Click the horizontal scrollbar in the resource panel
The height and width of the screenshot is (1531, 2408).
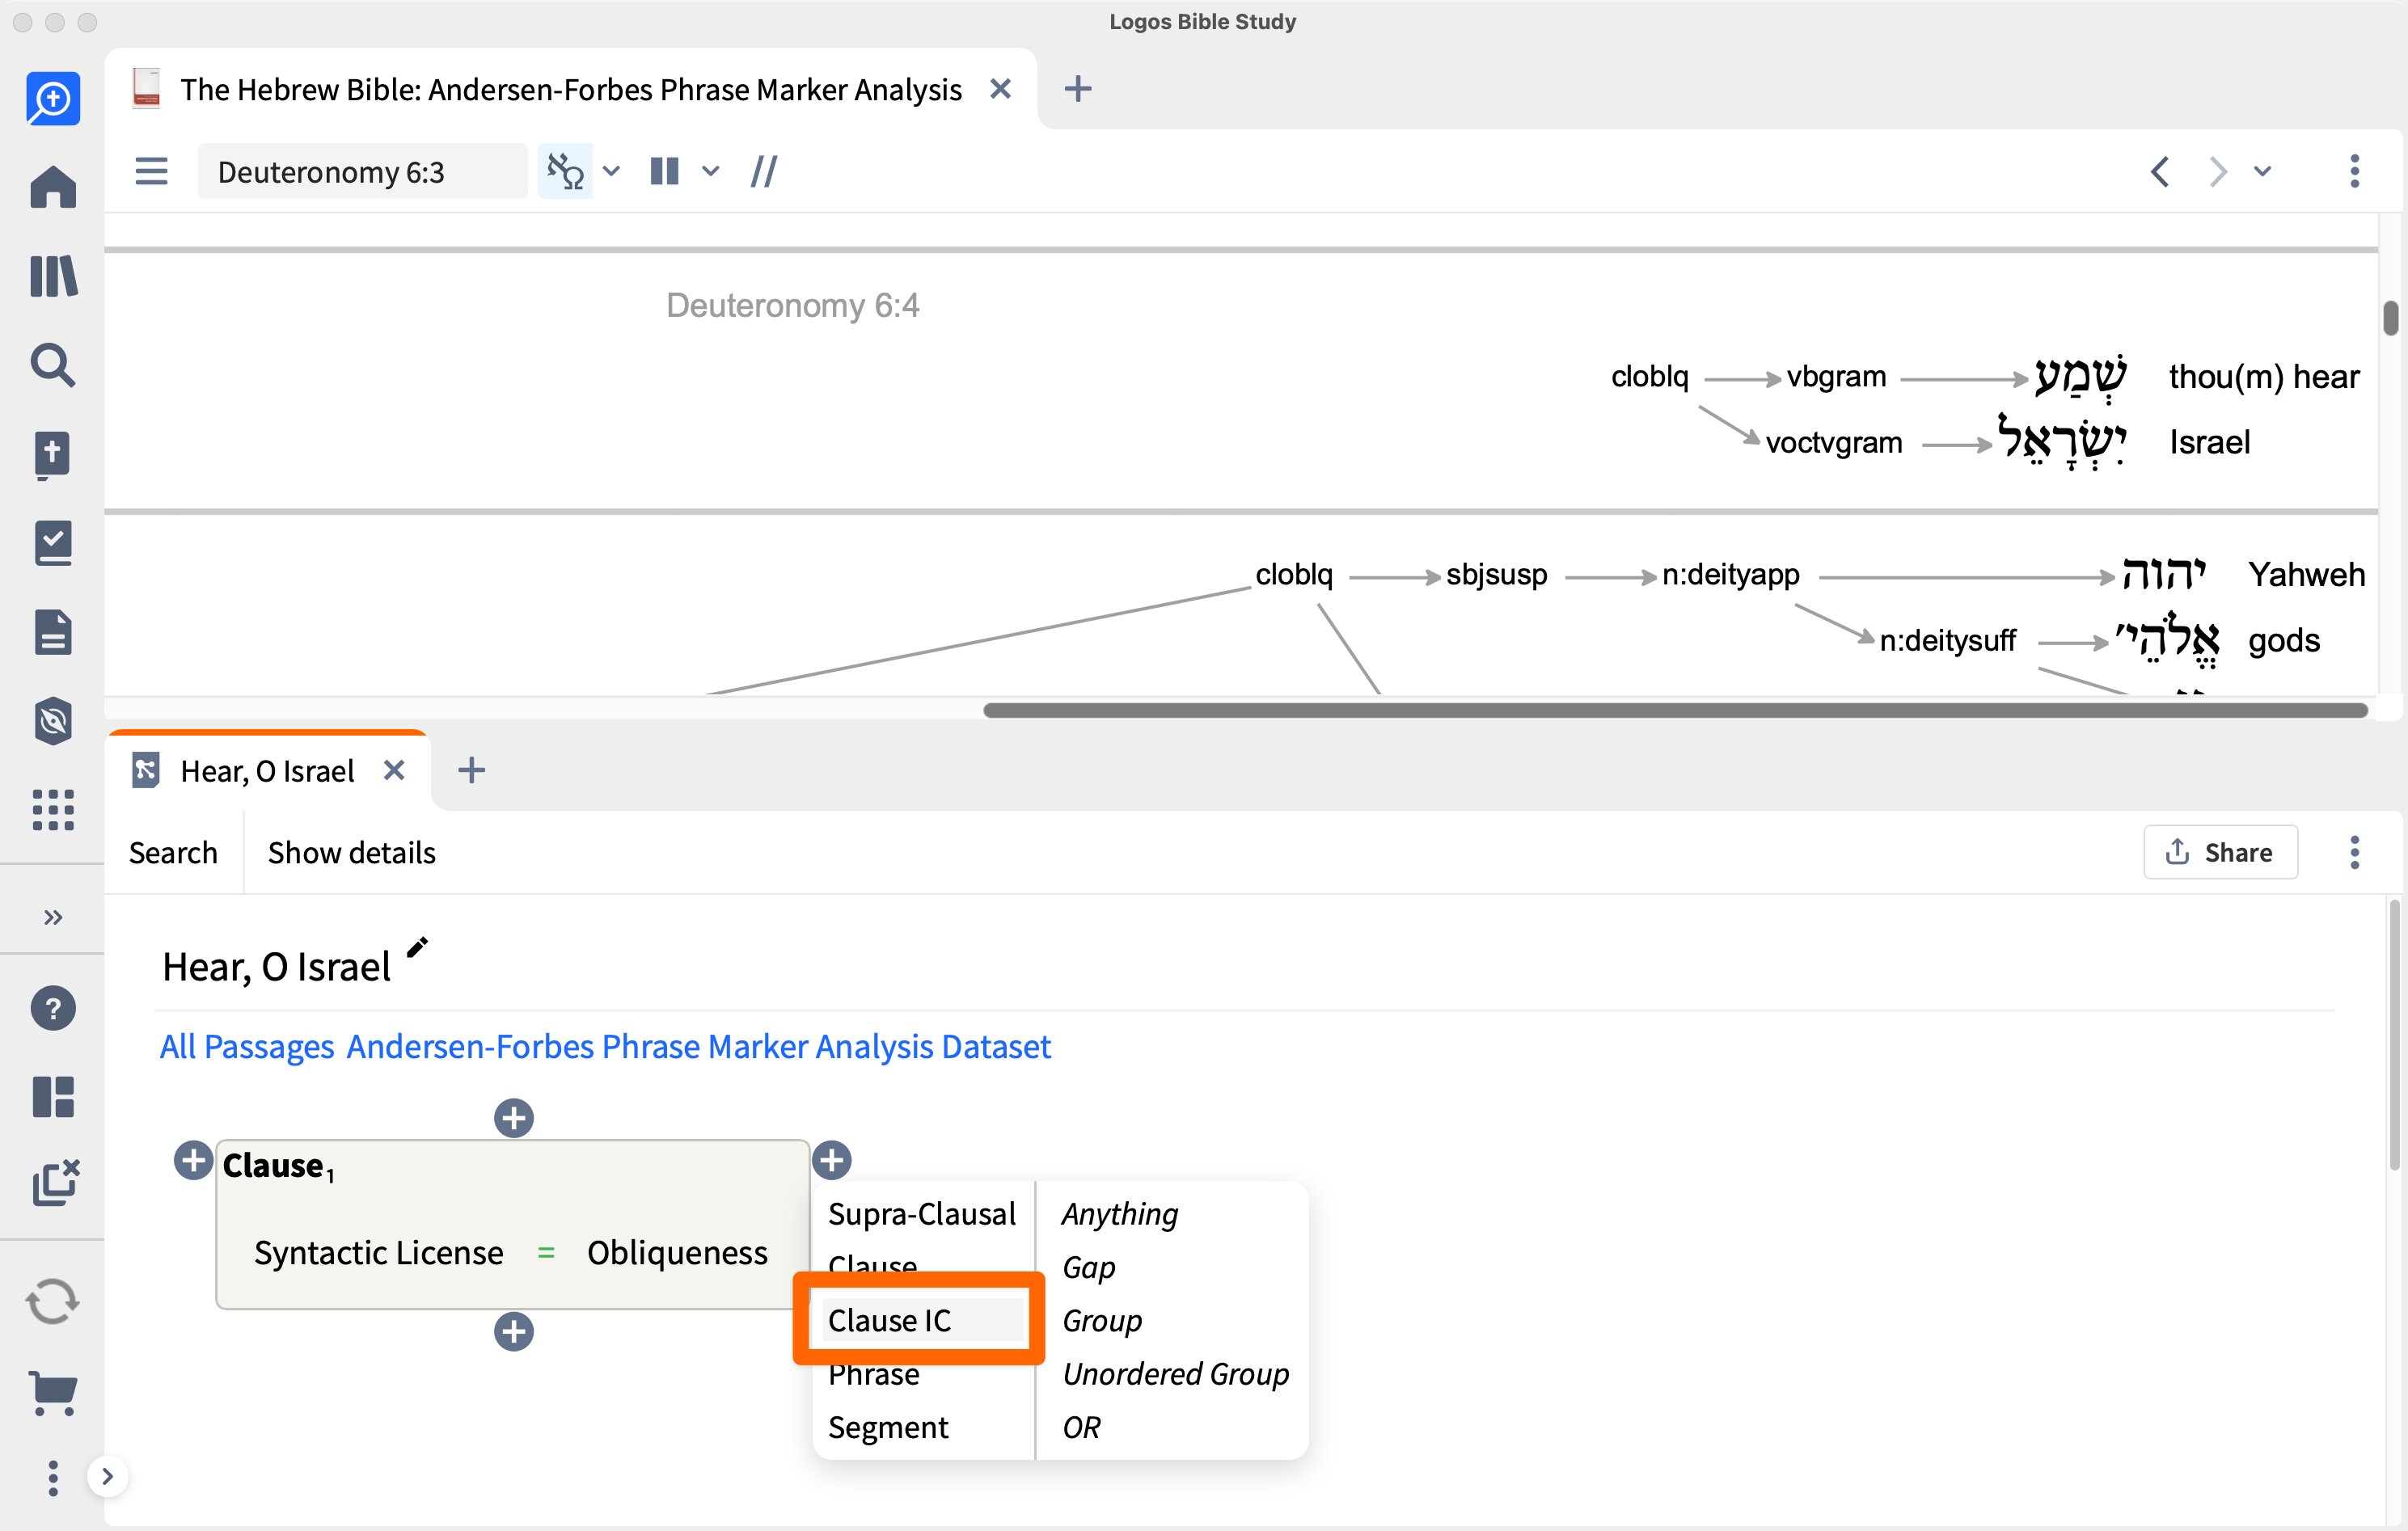tap(1675, 710)
